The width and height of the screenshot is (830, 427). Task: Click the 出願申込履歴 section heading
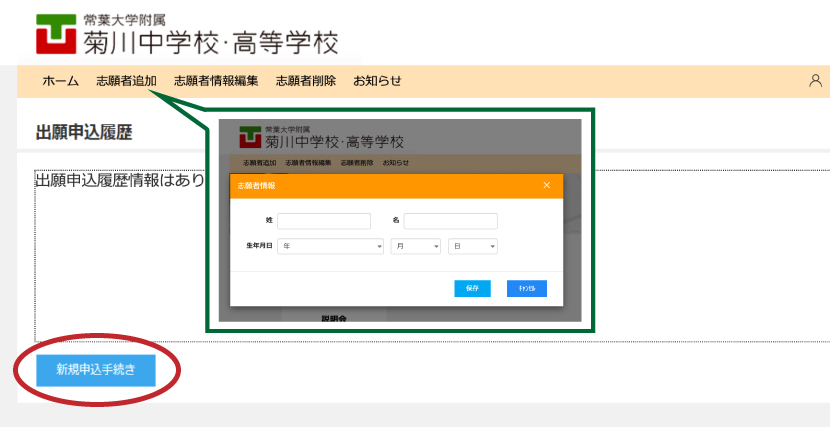[x=84, y=132]
